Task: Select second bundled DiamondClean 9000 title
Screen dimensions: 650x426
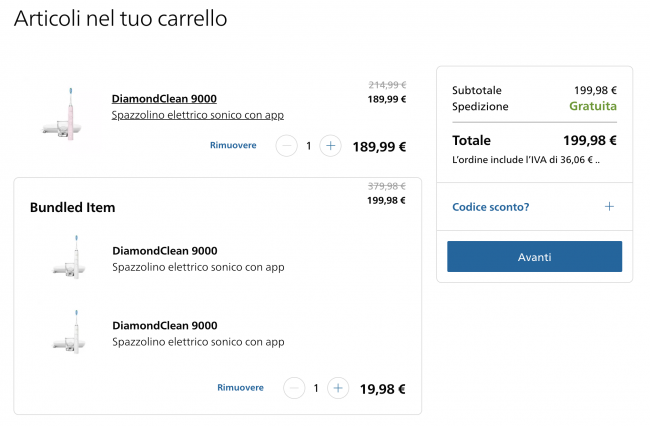Action: click(165, 325)
